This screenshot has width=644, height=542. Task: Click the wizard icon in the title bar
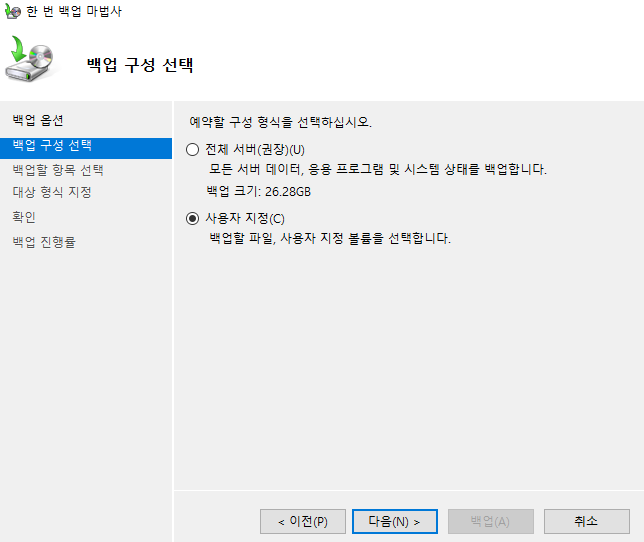[x=12, y=11]
